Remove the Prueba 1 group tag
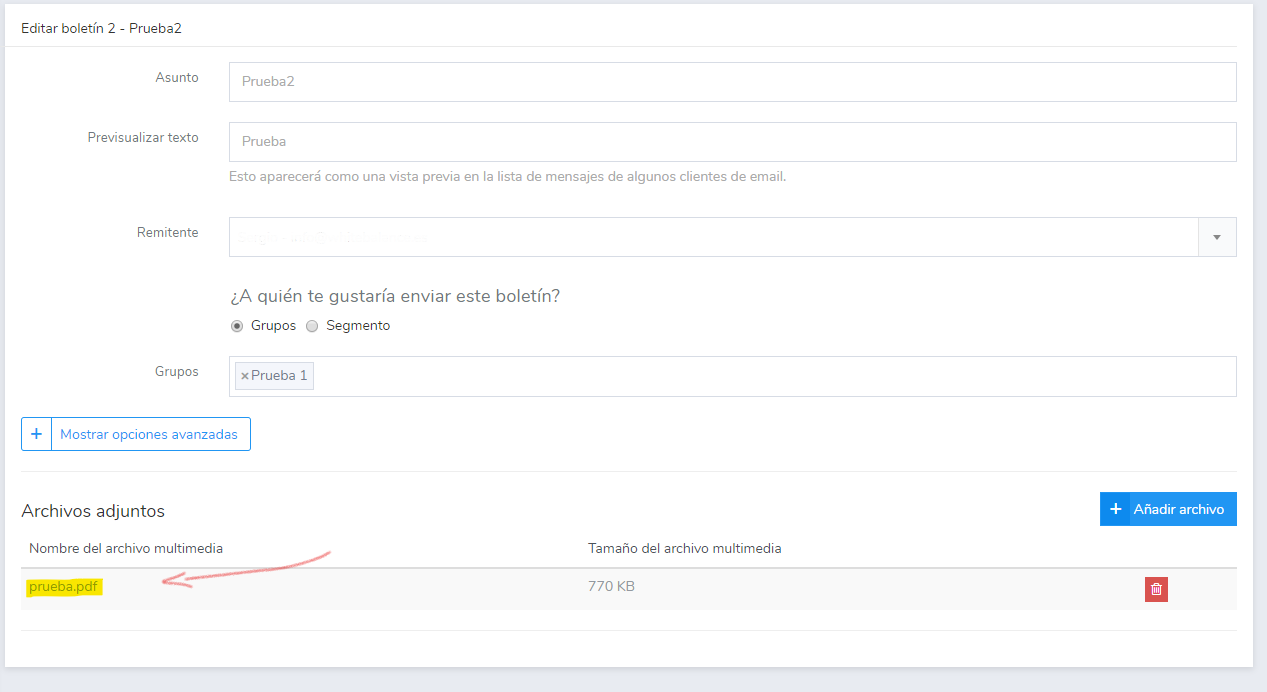Image resolution: width=1267 pixels, height=692 pixels. (x=245, y=376)
